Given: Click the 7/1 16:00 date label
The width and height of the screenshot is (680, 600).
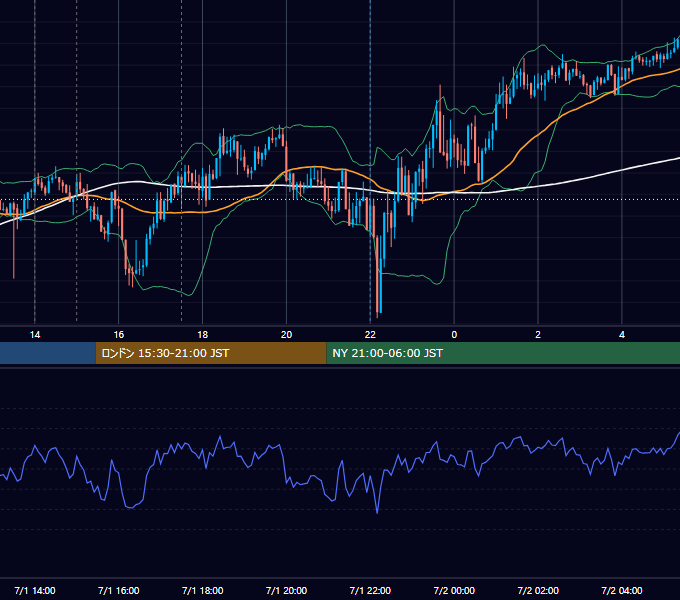Looking at the screenshot, I should point(118,590).
